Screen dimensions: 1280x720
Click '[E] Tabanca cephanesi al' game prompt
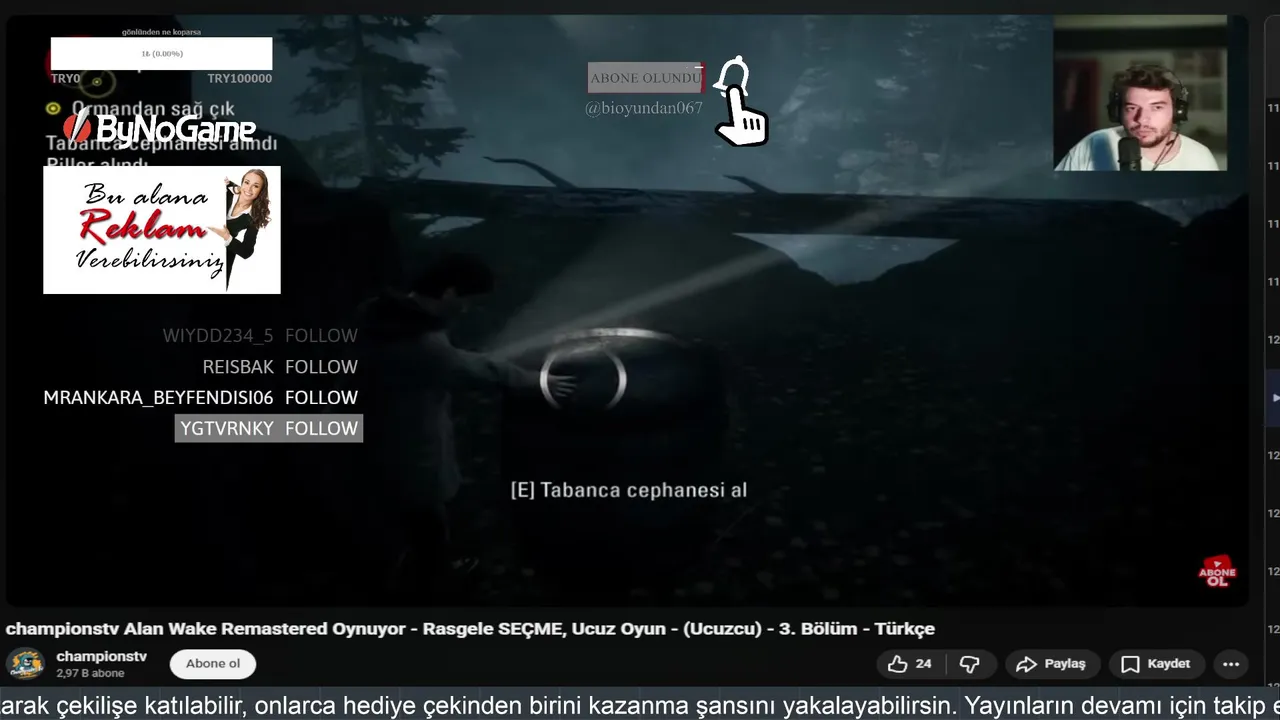(629, 490)
